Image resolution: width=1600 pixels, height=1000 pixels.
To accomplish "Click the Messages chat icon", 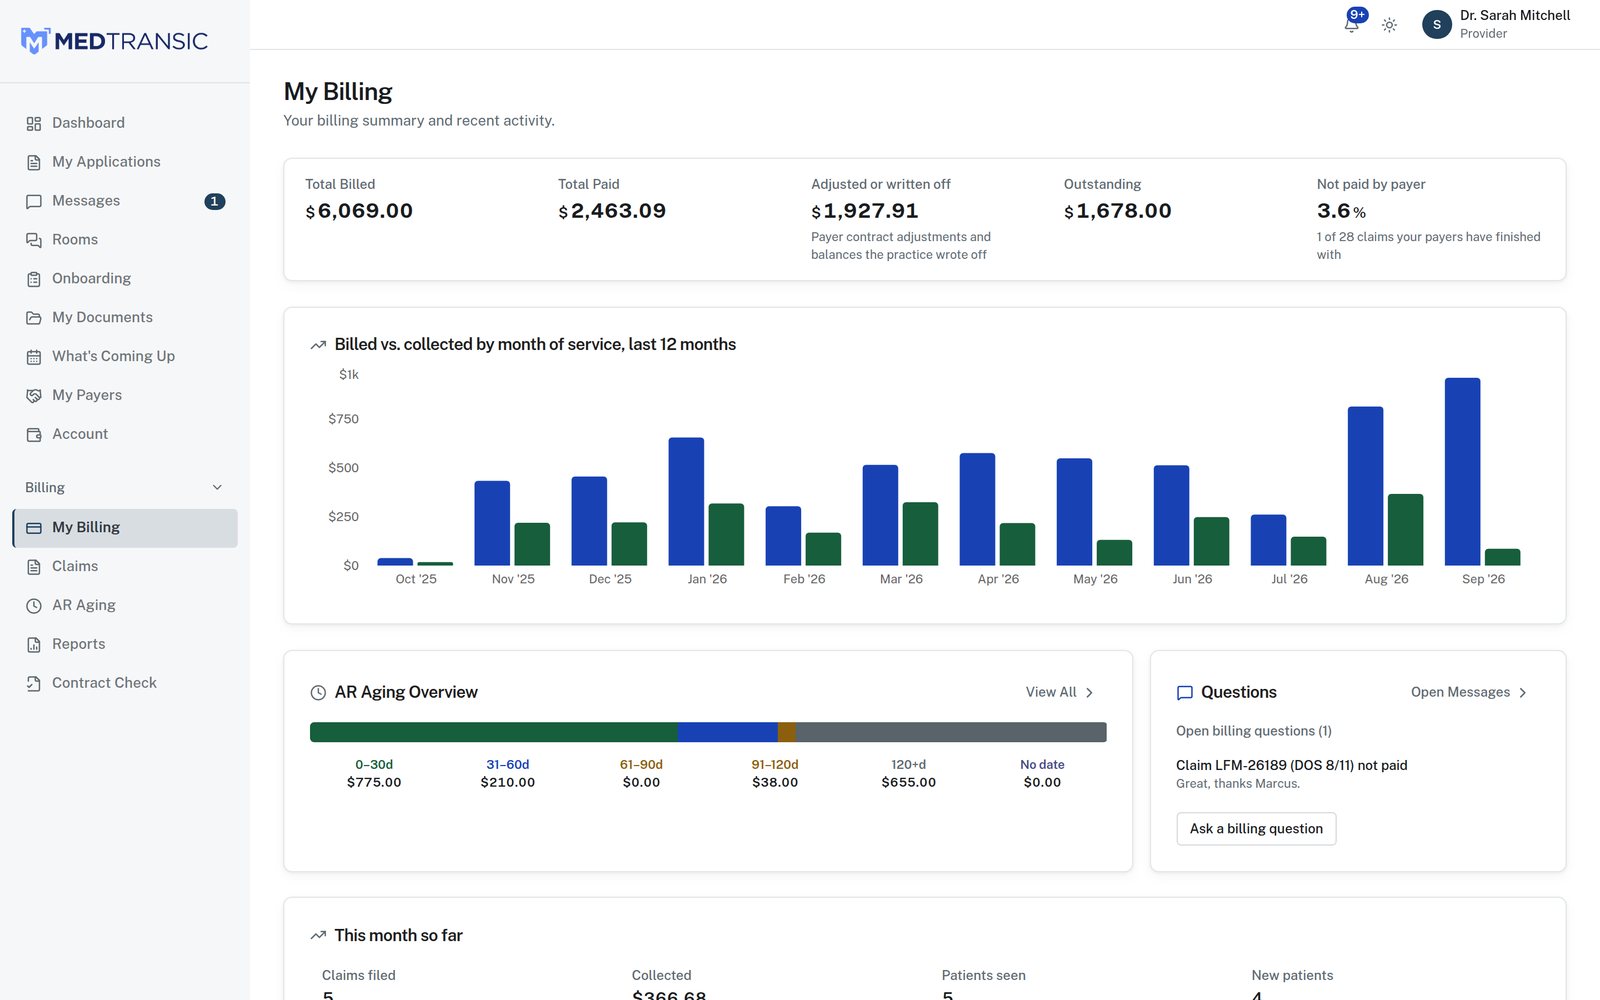I will point(34,201).
